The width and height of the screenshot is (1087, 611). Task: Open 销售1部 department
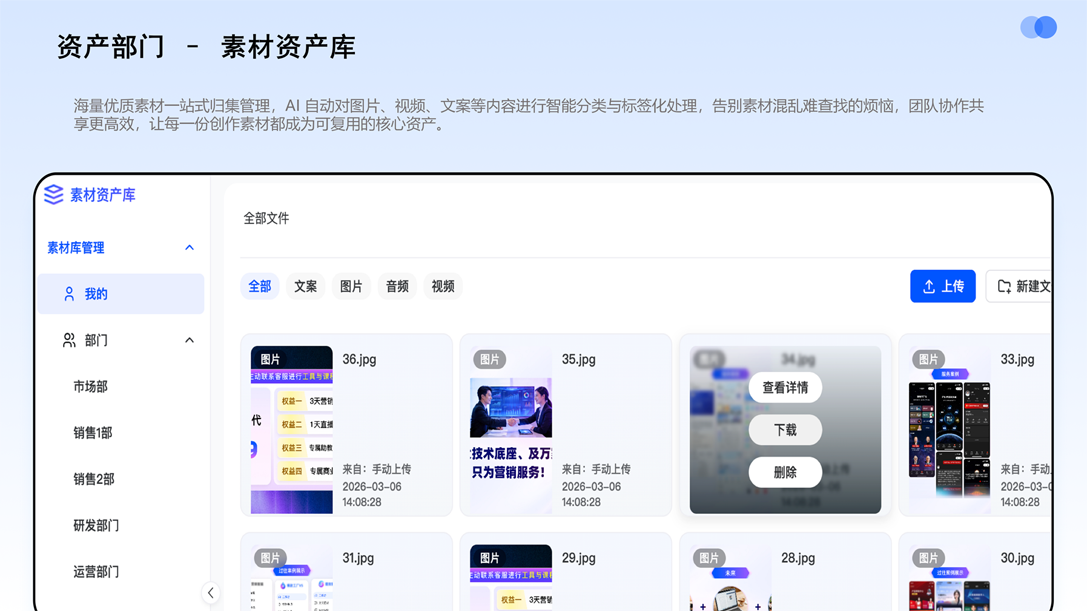pyautogui.click(x=93, y=433)
